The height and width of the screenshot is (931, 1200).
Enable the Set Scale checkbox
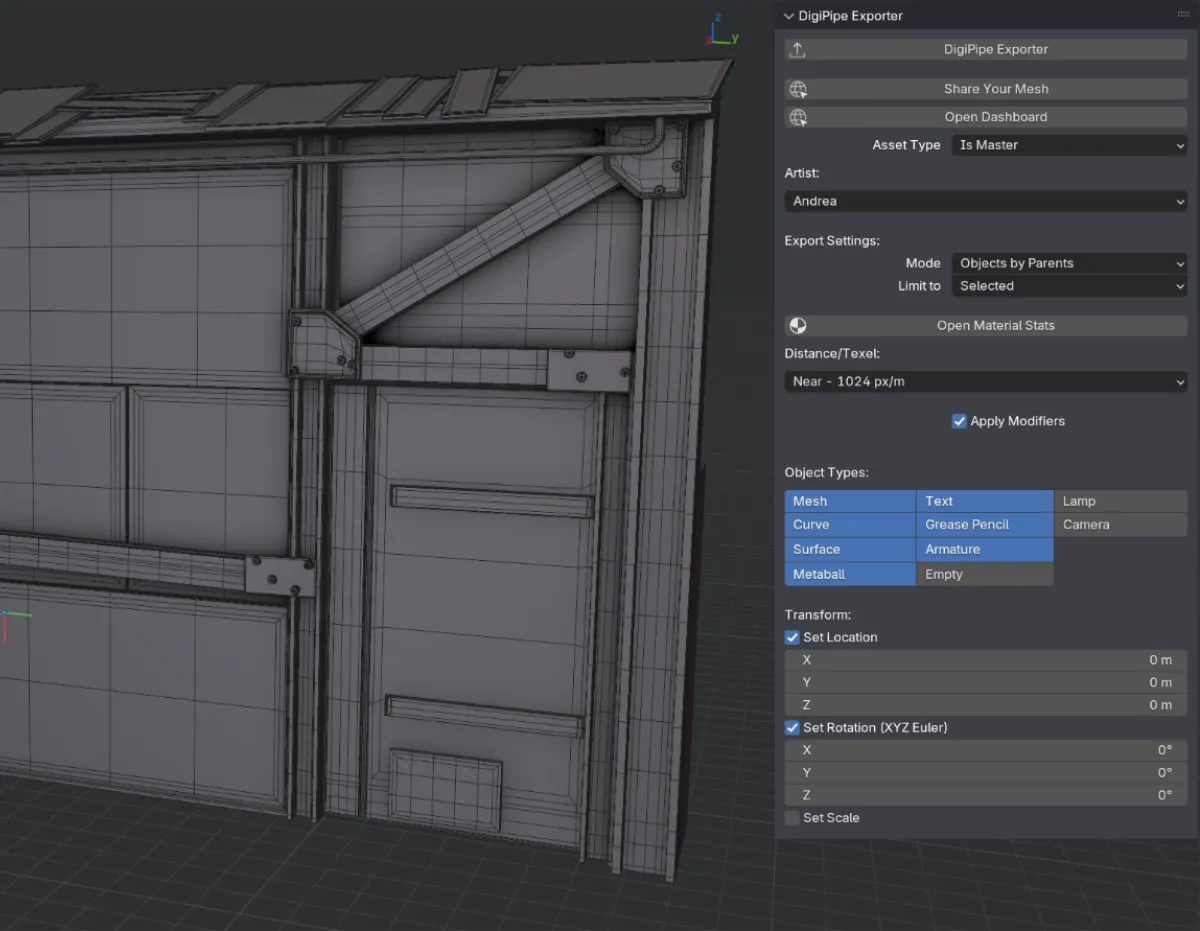[x=792, y=818]
